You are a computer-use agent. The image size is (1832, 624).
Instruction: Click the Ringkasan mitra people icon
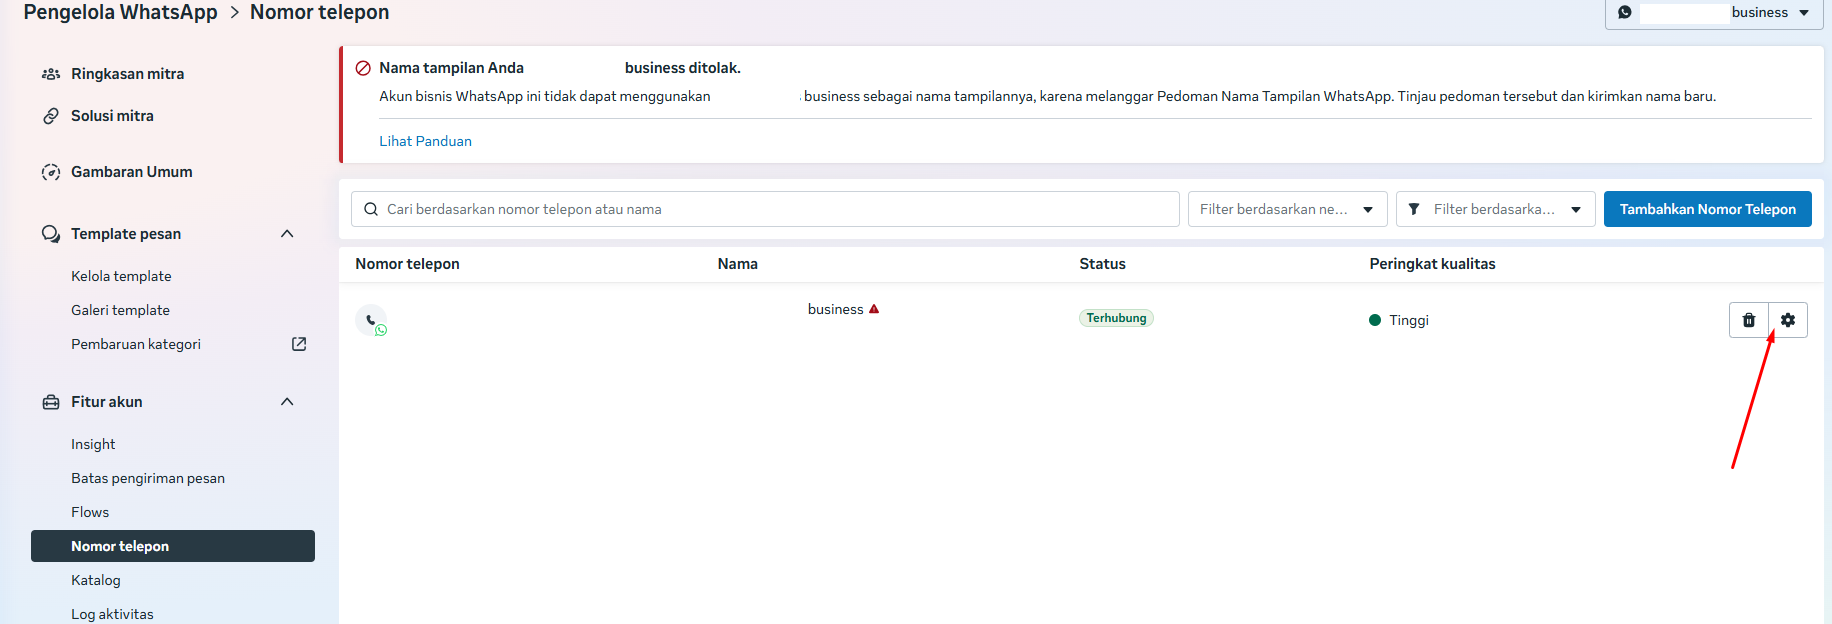[x=51, y=74]
